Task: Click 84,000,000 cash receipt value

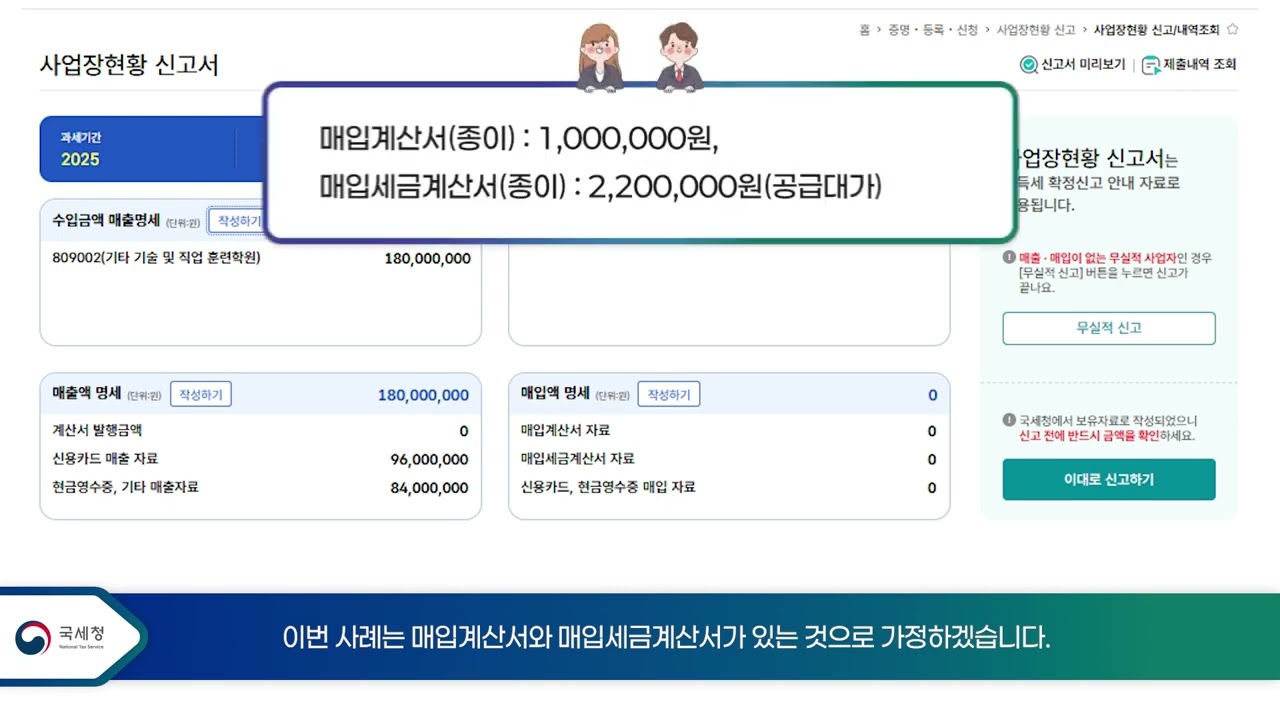Action: point(429,488)
